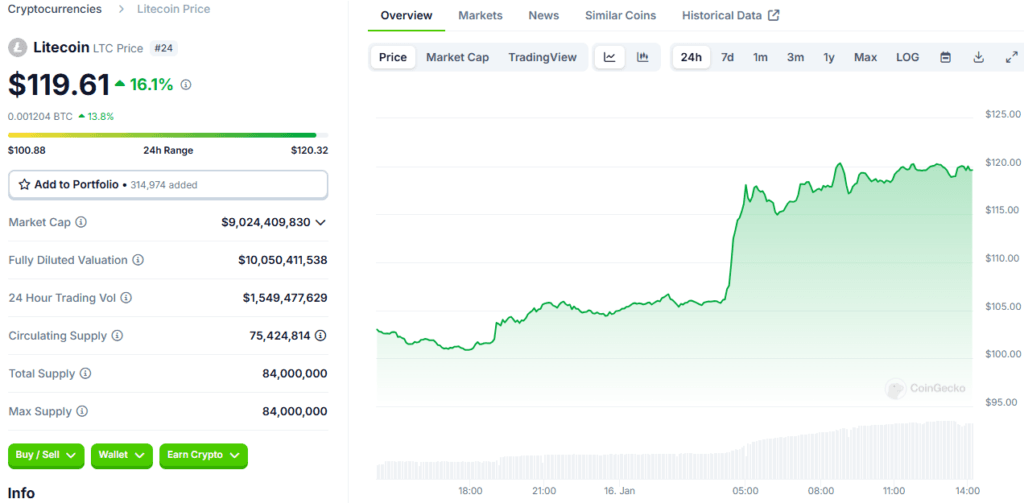Select the 1m time range
Screen dimensions: 1024x503
(x=760, y=57)
